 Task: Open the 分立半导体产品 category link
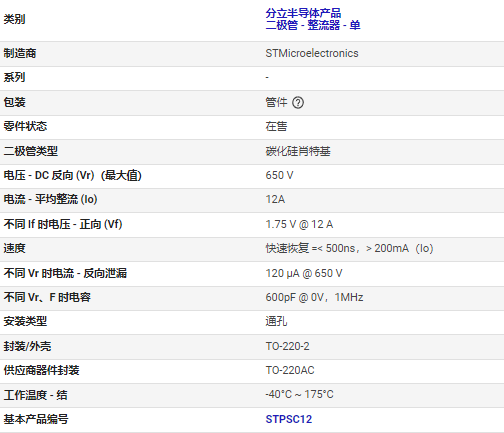[303, 13]
